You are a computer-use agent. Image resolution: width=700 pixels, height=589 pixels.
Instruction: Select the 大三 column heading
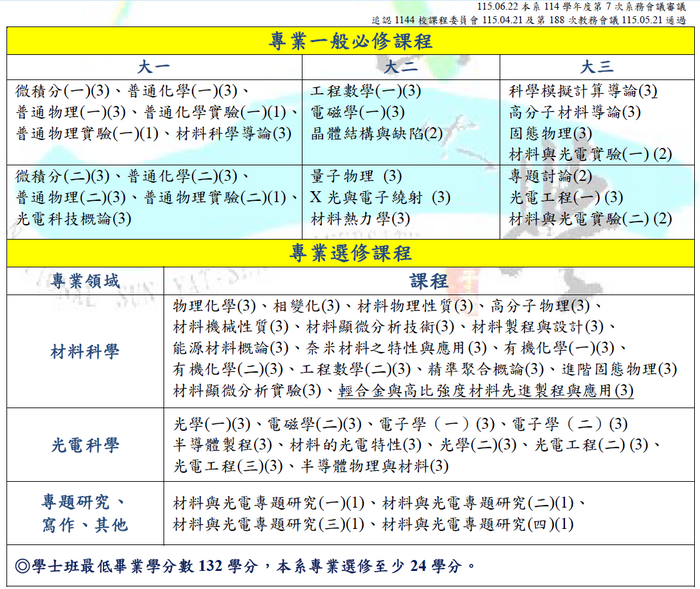[597, 67]
